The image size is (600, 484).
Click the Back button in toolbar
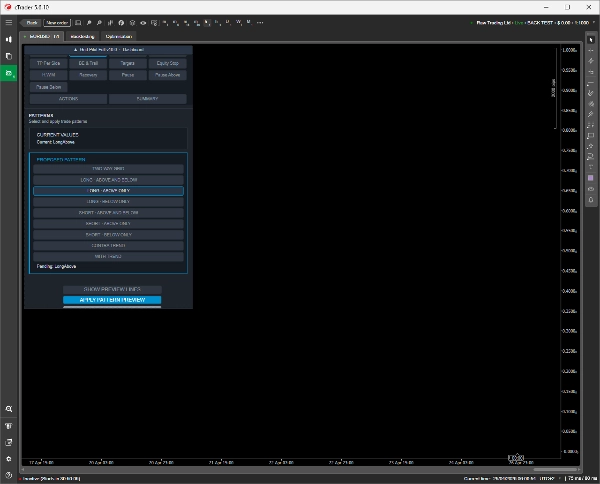31,23
